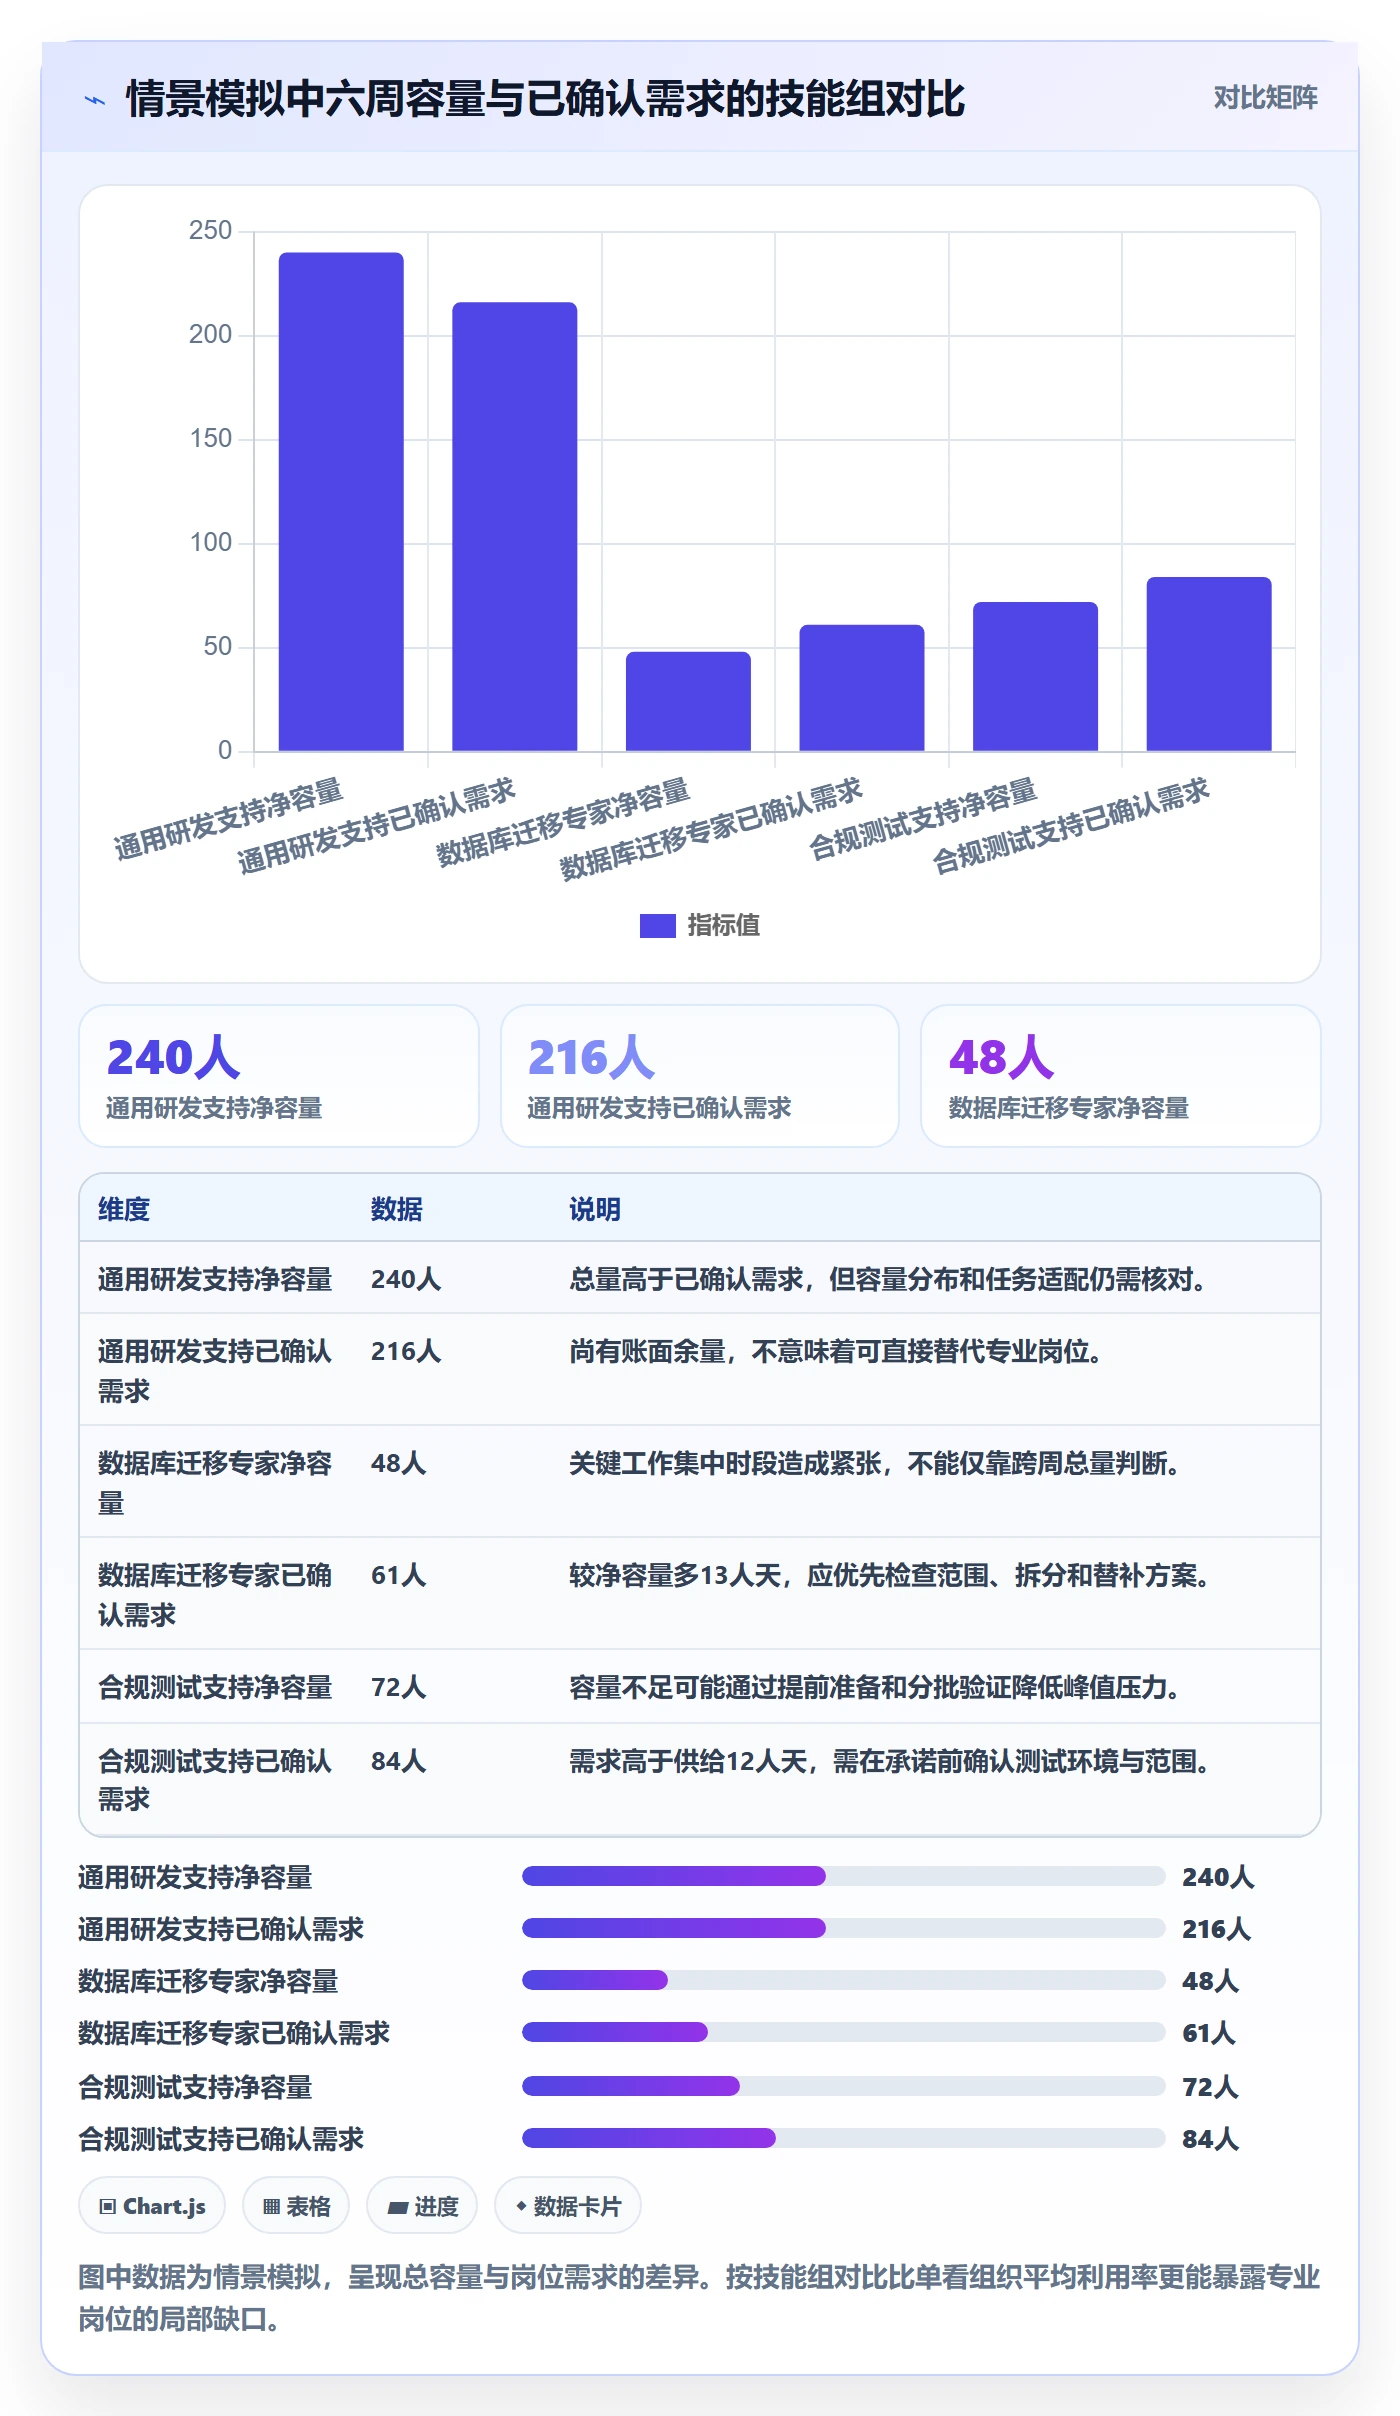Open the 240人 stat card
The image size is (1400, 2416).
tap(279, 1076)
